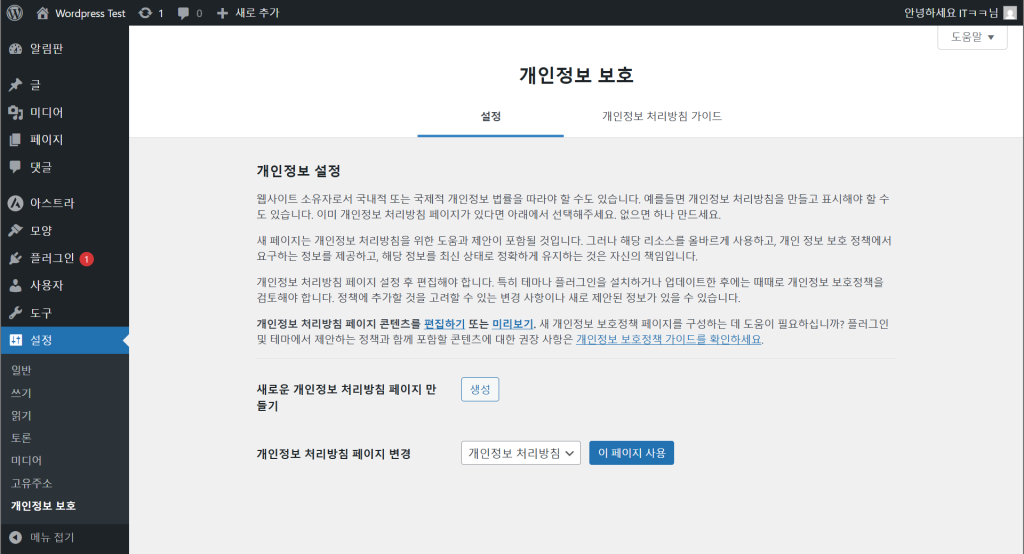The image size is (1024, 554).
Task: Click the 개인정보 설정 section heading
Action: (x=298, y=171)
